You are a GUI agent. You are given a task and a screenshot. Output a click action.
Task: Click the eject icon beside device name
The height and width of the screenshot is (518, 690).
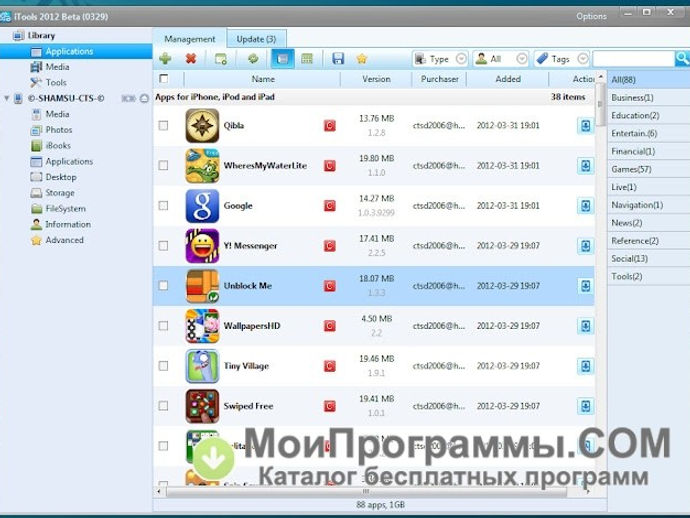pos(144,98)
